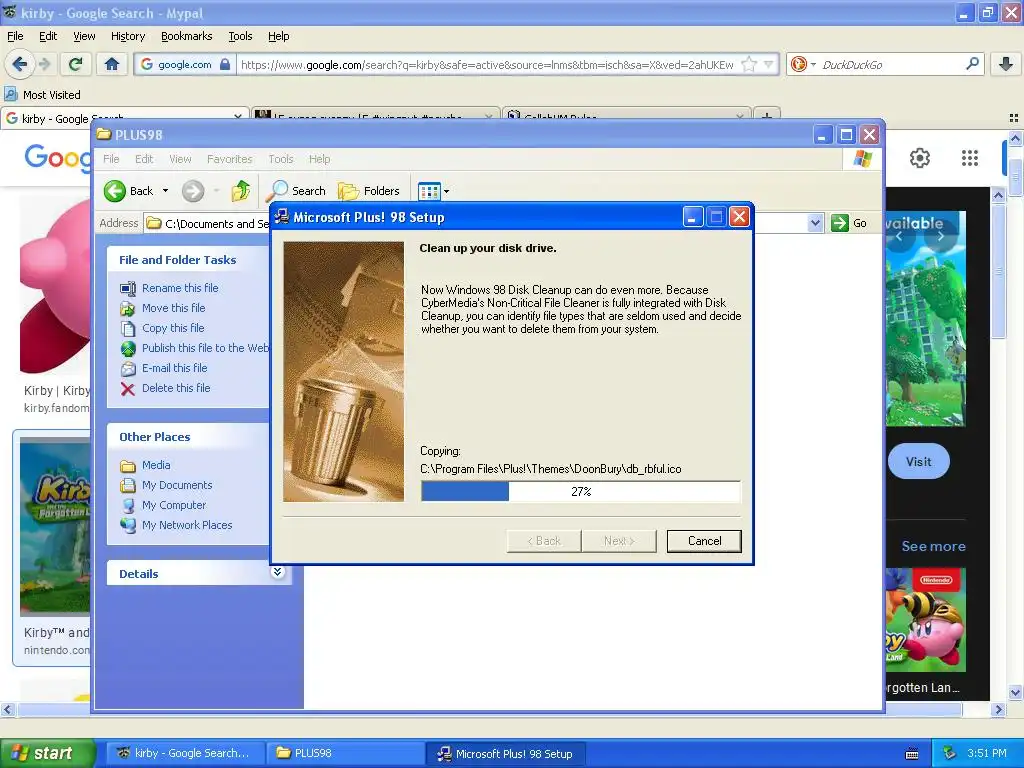Image resolution: width=1024 pixels, height=768 pixels.
Task: Open Search in PLUS98 Explorer toolbar
Action: pyautogui.click(x=296, y=191)
